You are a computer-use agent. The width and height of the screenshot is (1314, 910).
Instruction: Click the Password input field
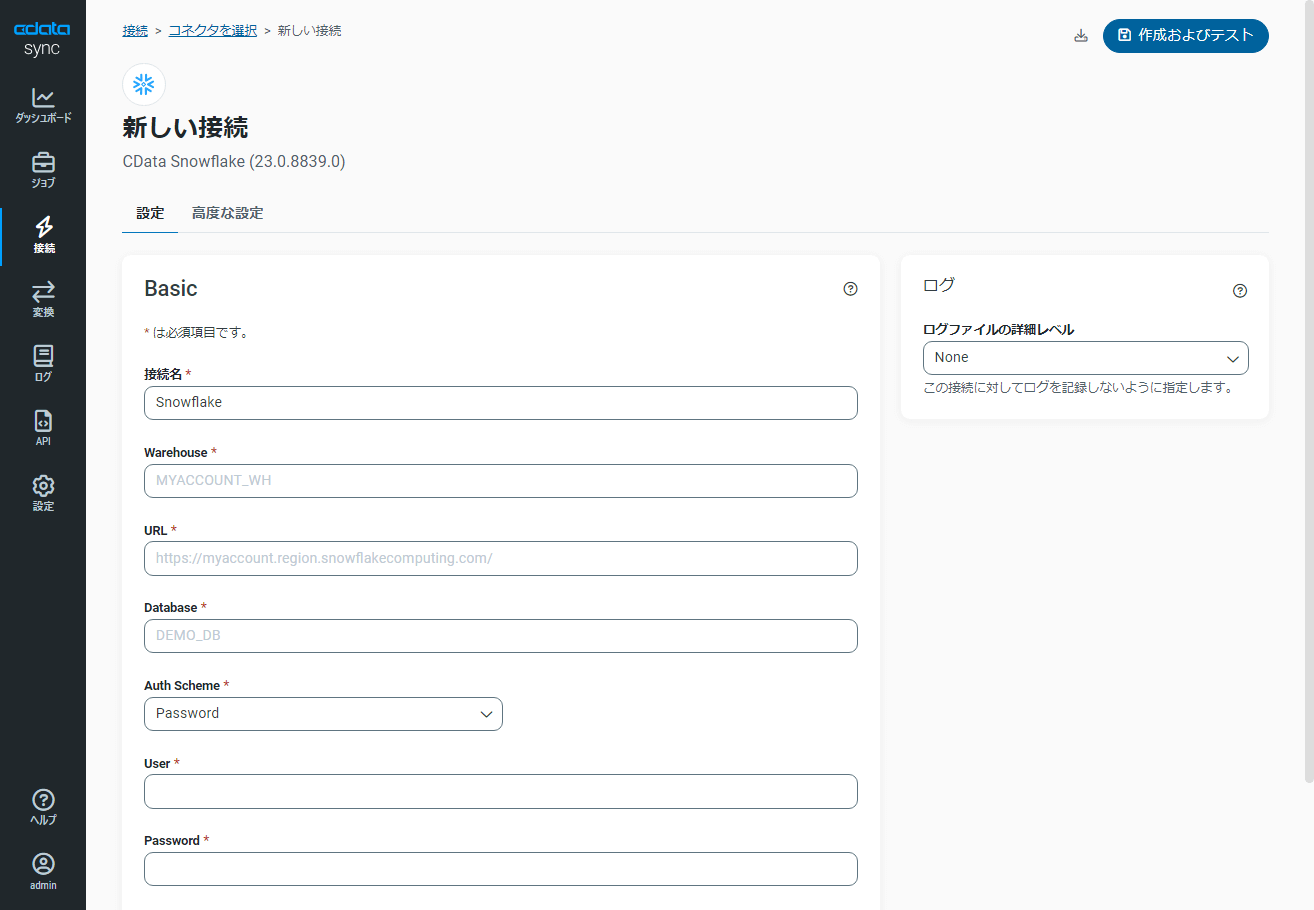[501, 869]
